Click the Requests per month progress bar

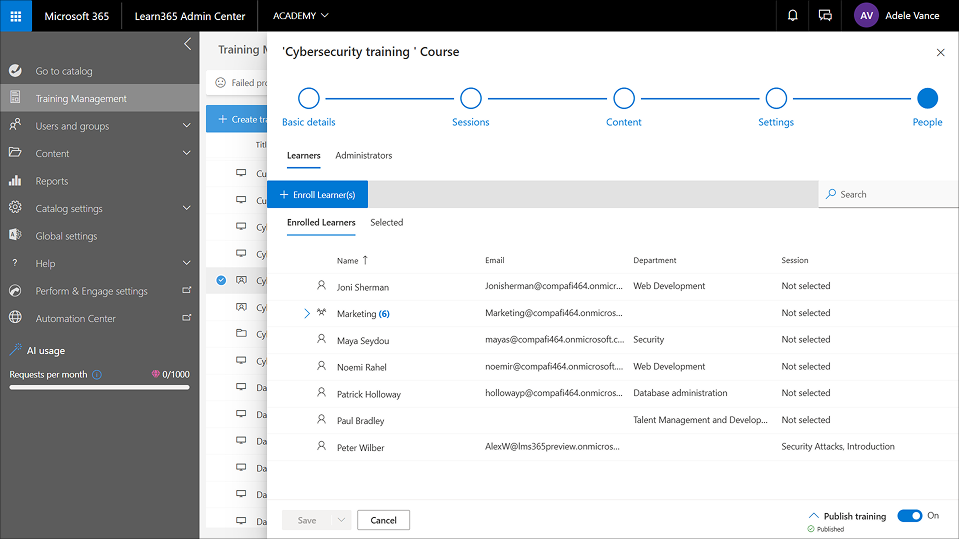point(99,387)
